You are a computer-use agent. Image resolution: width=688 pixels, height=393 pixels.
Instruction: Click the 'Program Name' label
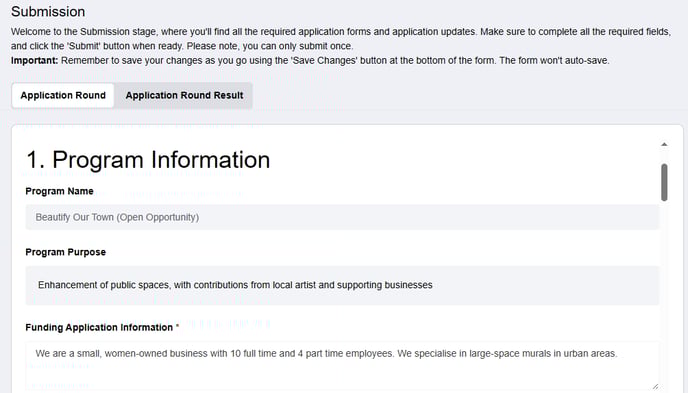click(x=59, y=191)
